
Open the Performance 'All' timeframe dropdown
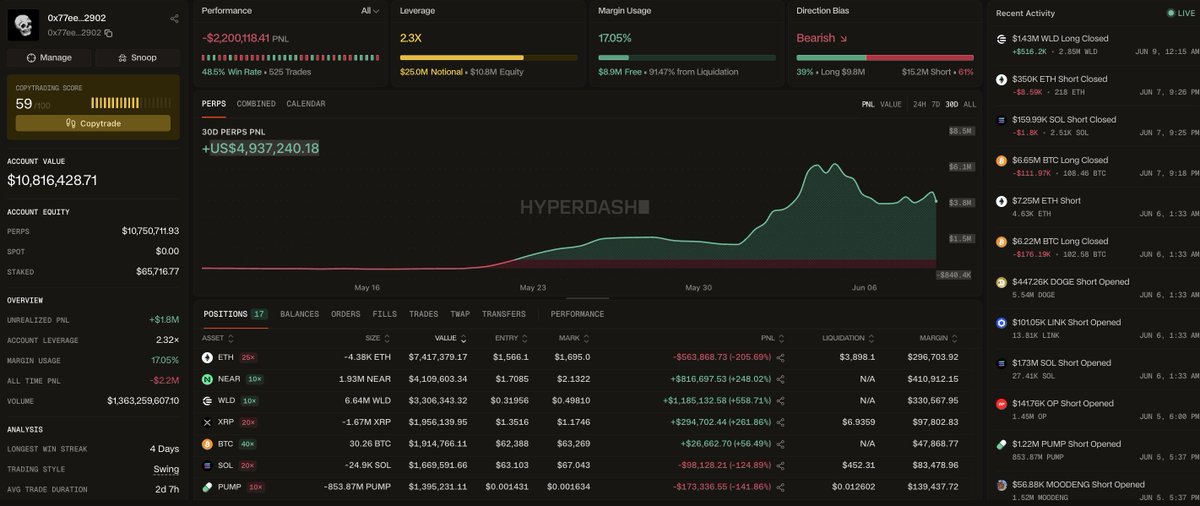pos(371,11)
